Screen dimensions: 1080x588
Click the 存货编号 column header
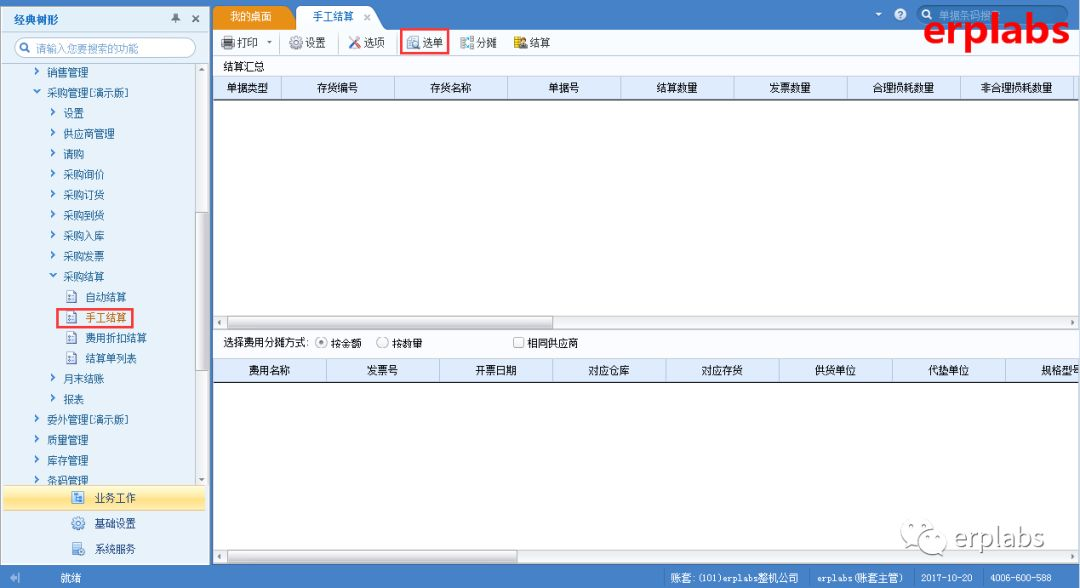pyautogui.click(x=338, y=88)
